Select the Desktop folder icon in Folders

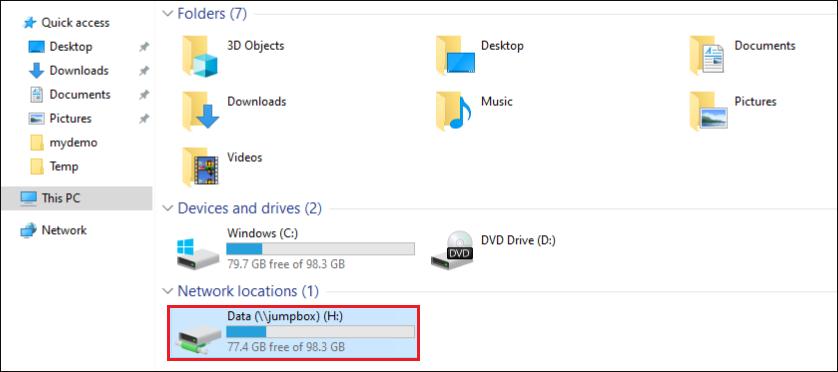tap(455, 55)
